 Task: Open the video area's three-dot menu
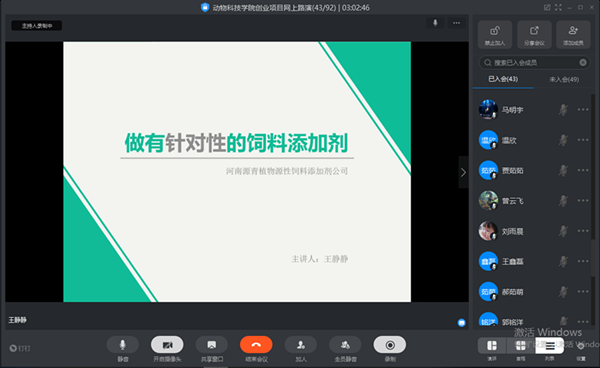point(457,23)
